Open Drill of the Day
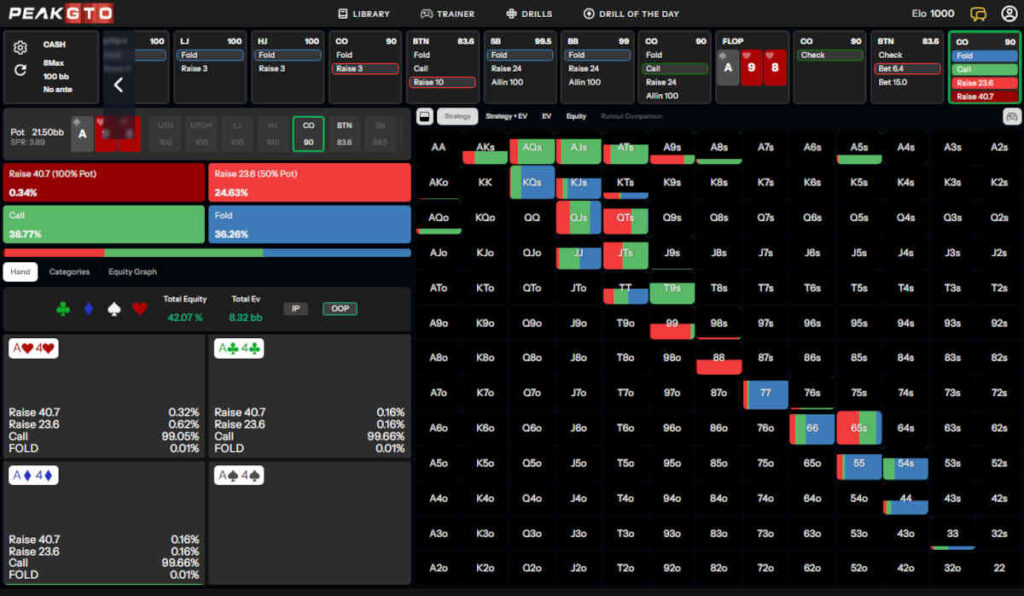The image size is (1024, 596). (x=630, y=14)
